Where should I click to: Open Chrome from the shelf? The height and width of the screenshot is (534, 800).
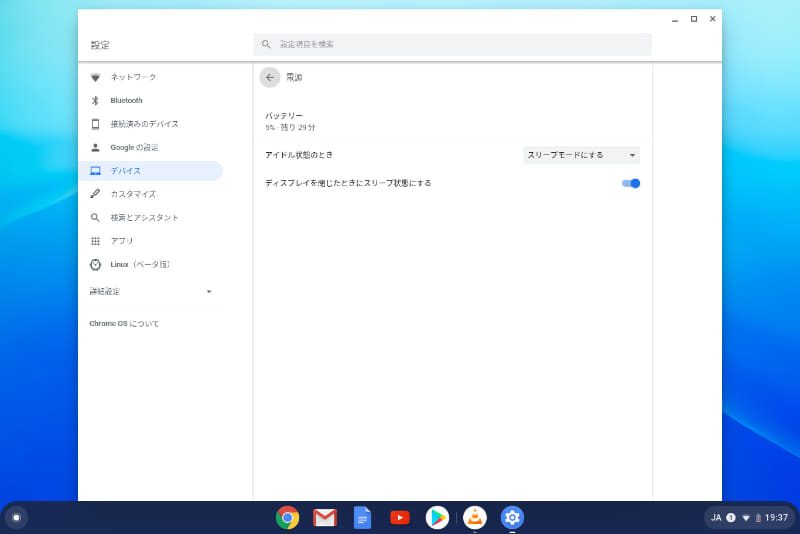tap(287, 518)
